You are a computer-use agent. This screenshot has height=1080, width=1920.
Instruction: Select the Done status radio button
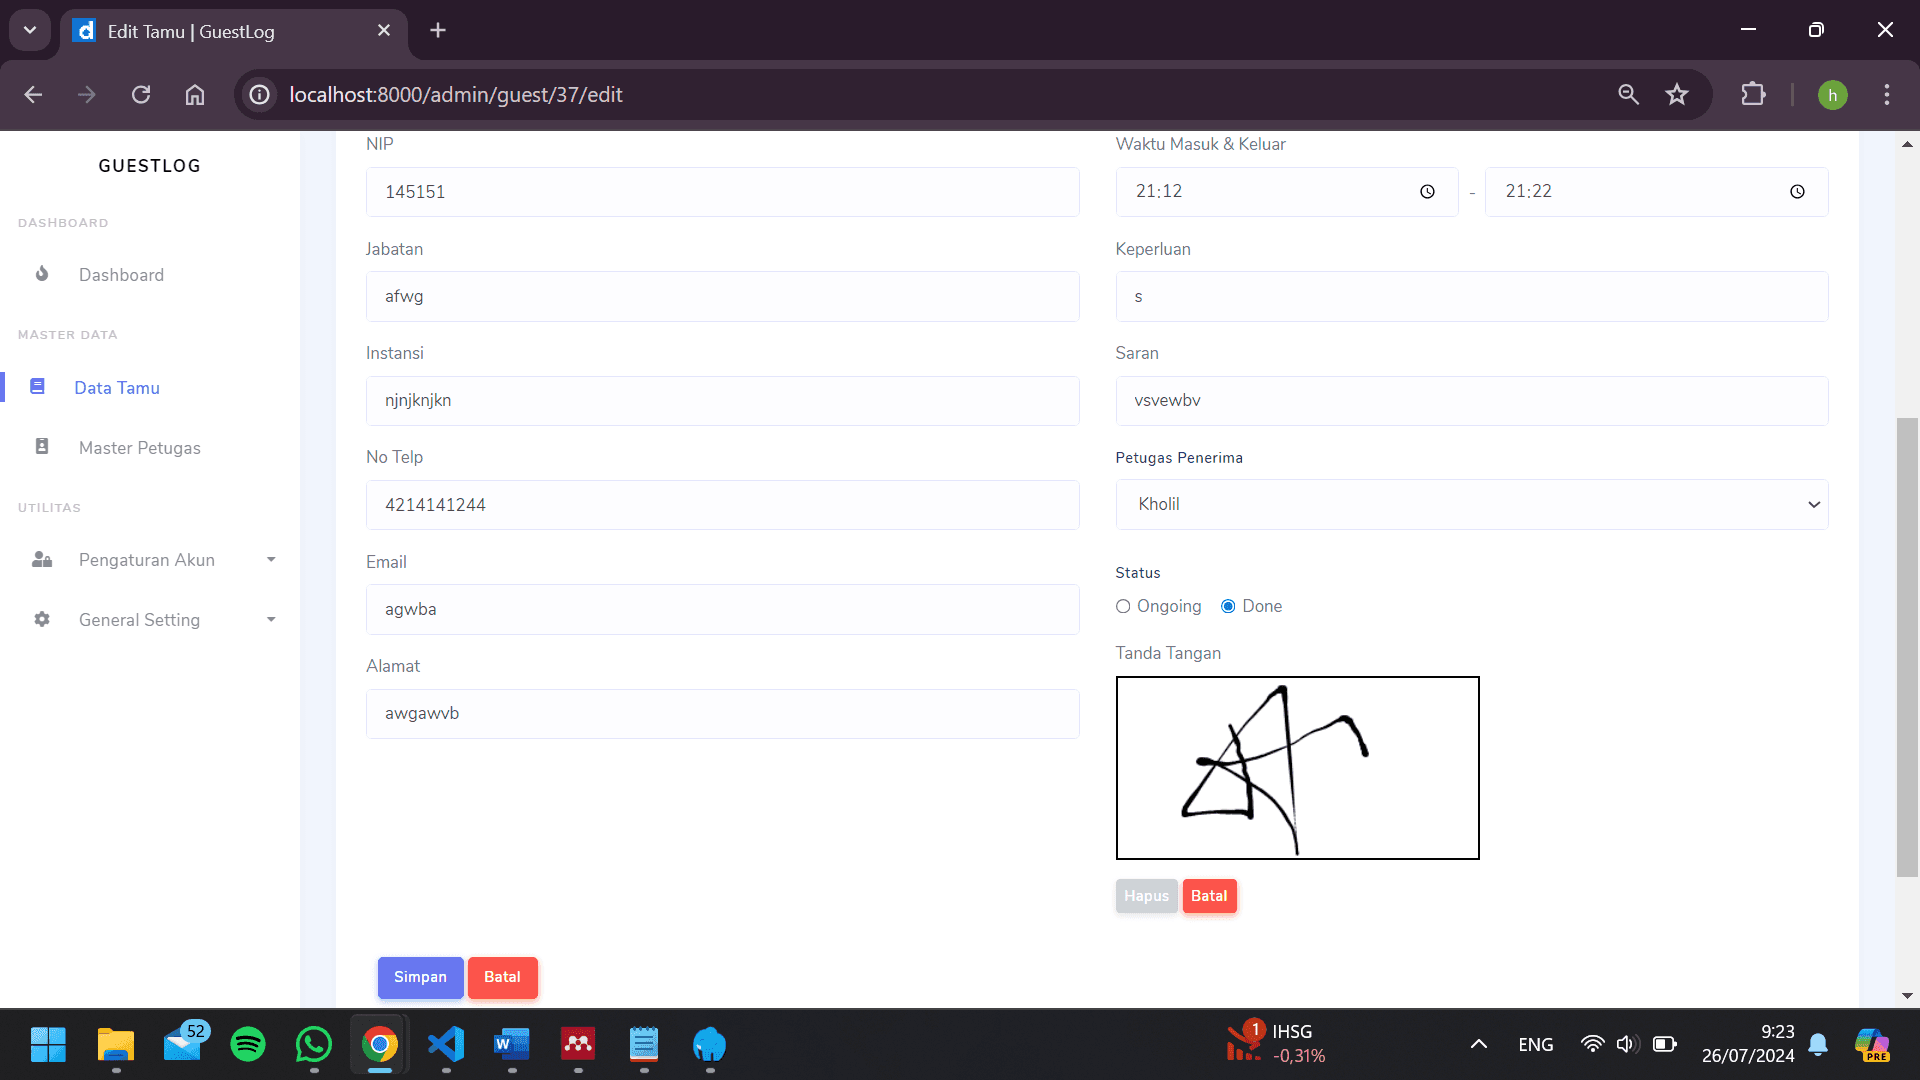pos(1228,606)
